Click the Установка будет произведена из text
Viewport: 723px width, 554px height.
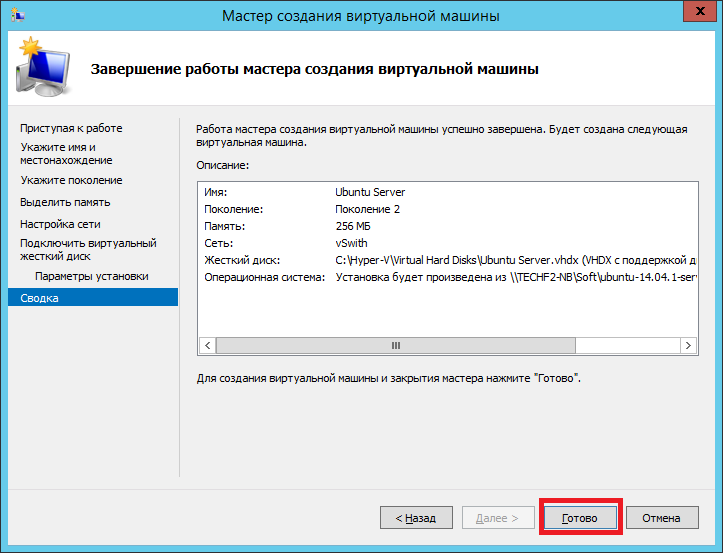tap(516, 278)
